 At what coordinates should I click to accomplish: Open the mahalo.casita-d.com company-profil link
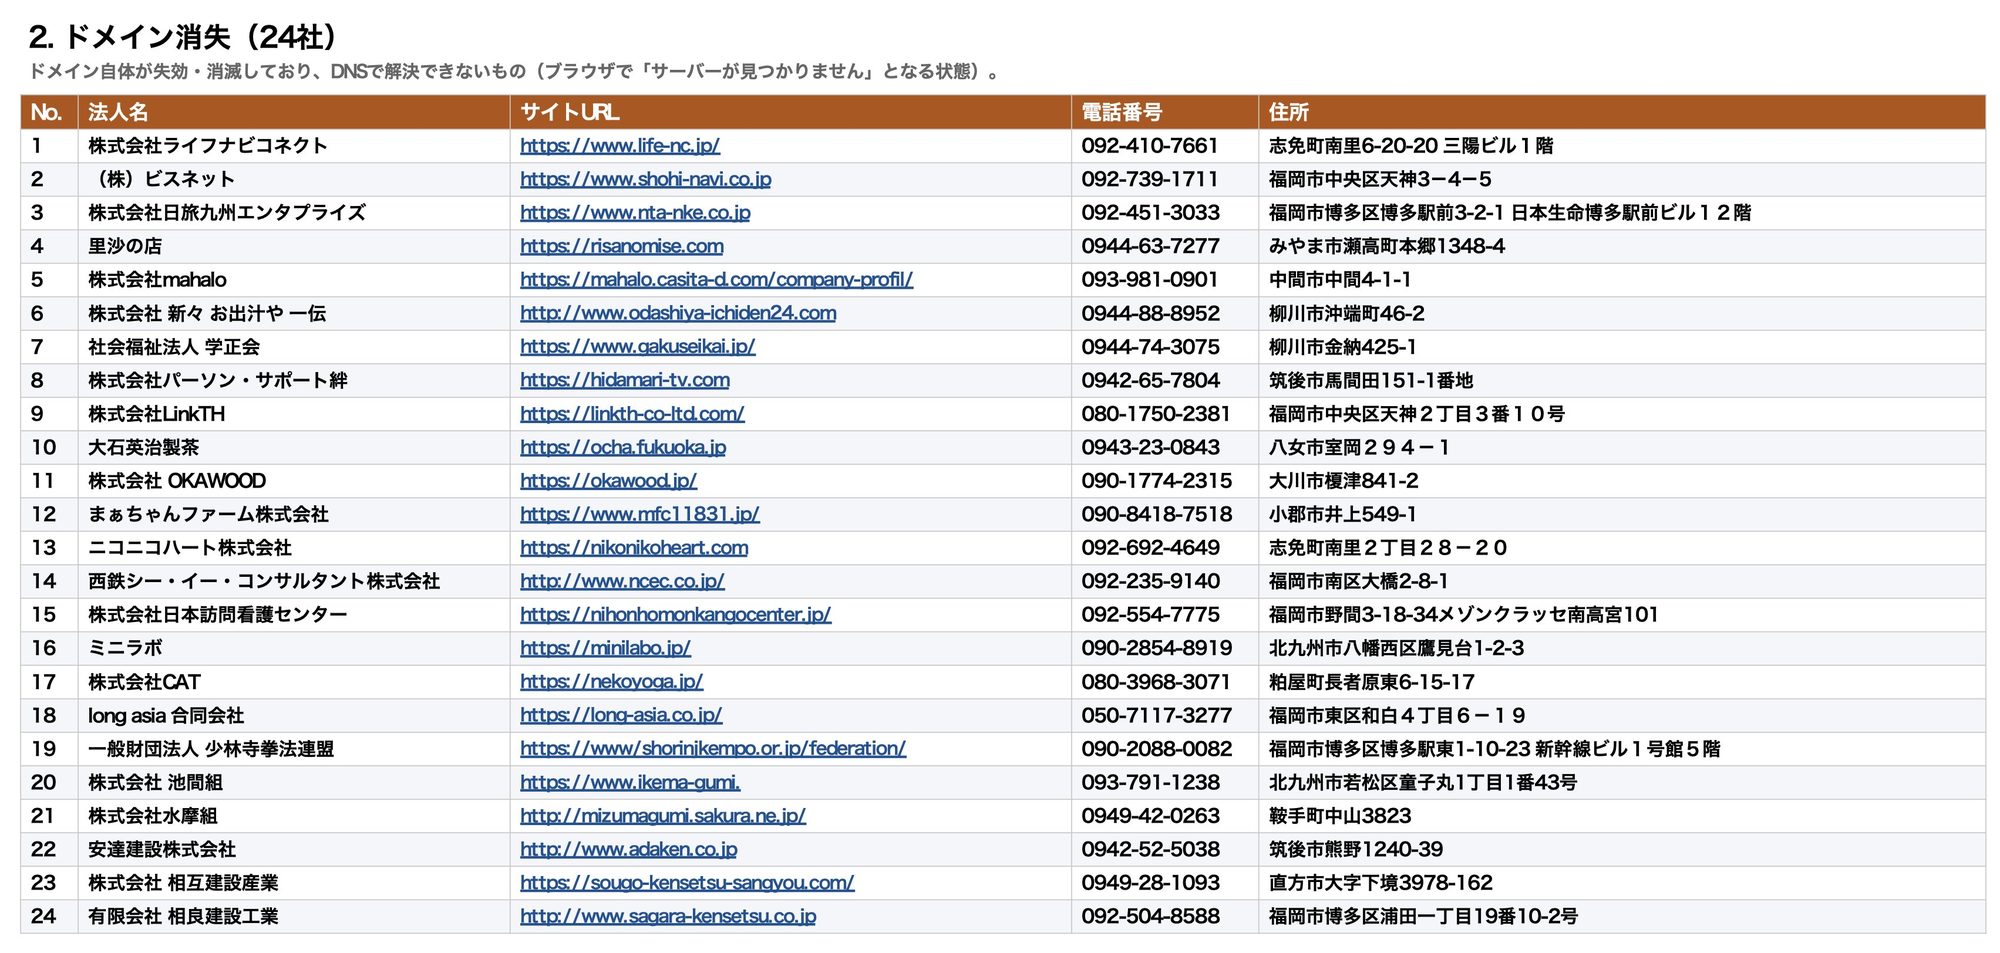716,280
